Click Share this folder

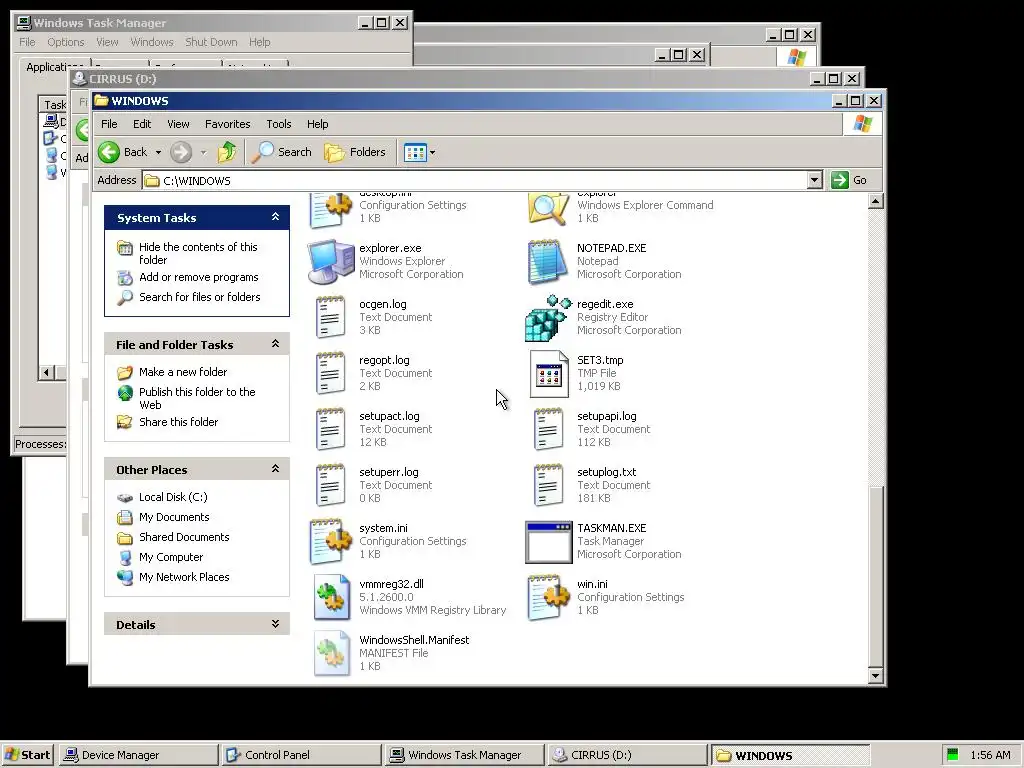pyautogui.click(x=167, y=422)
